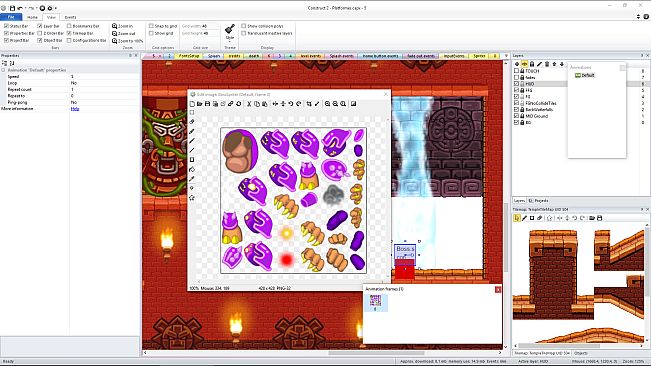Select the Pencil tool in image editor

[192, 132]
